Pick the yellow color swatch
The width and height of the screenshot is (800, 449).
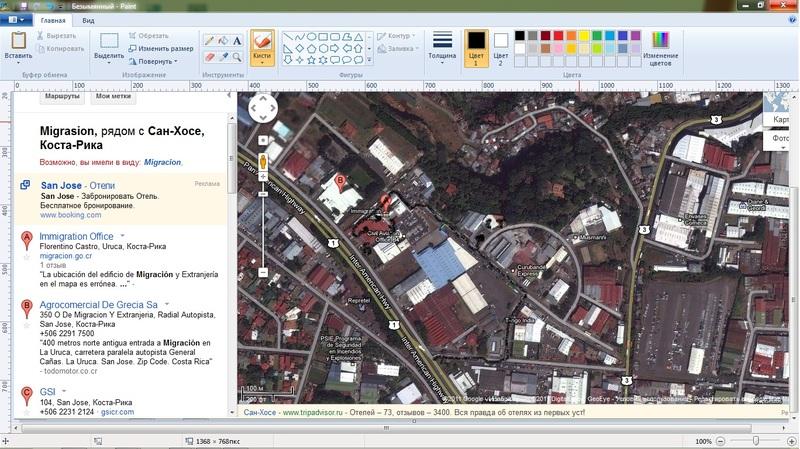(x=584, y=35)
